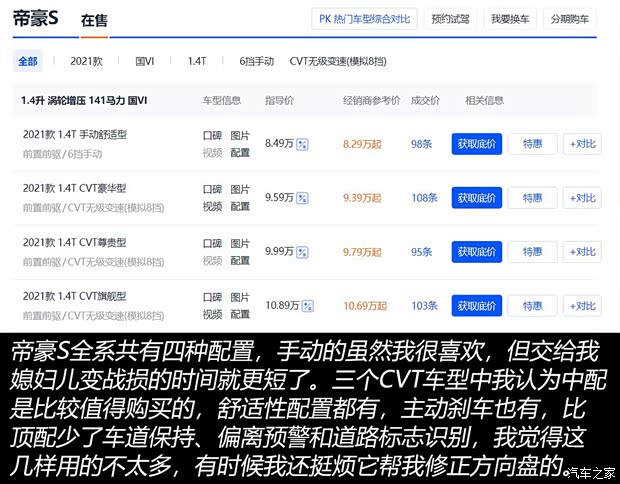Viewport: 620px width, 484px height.
Task: Click the 我要换车 button
Action: [510, 19]
